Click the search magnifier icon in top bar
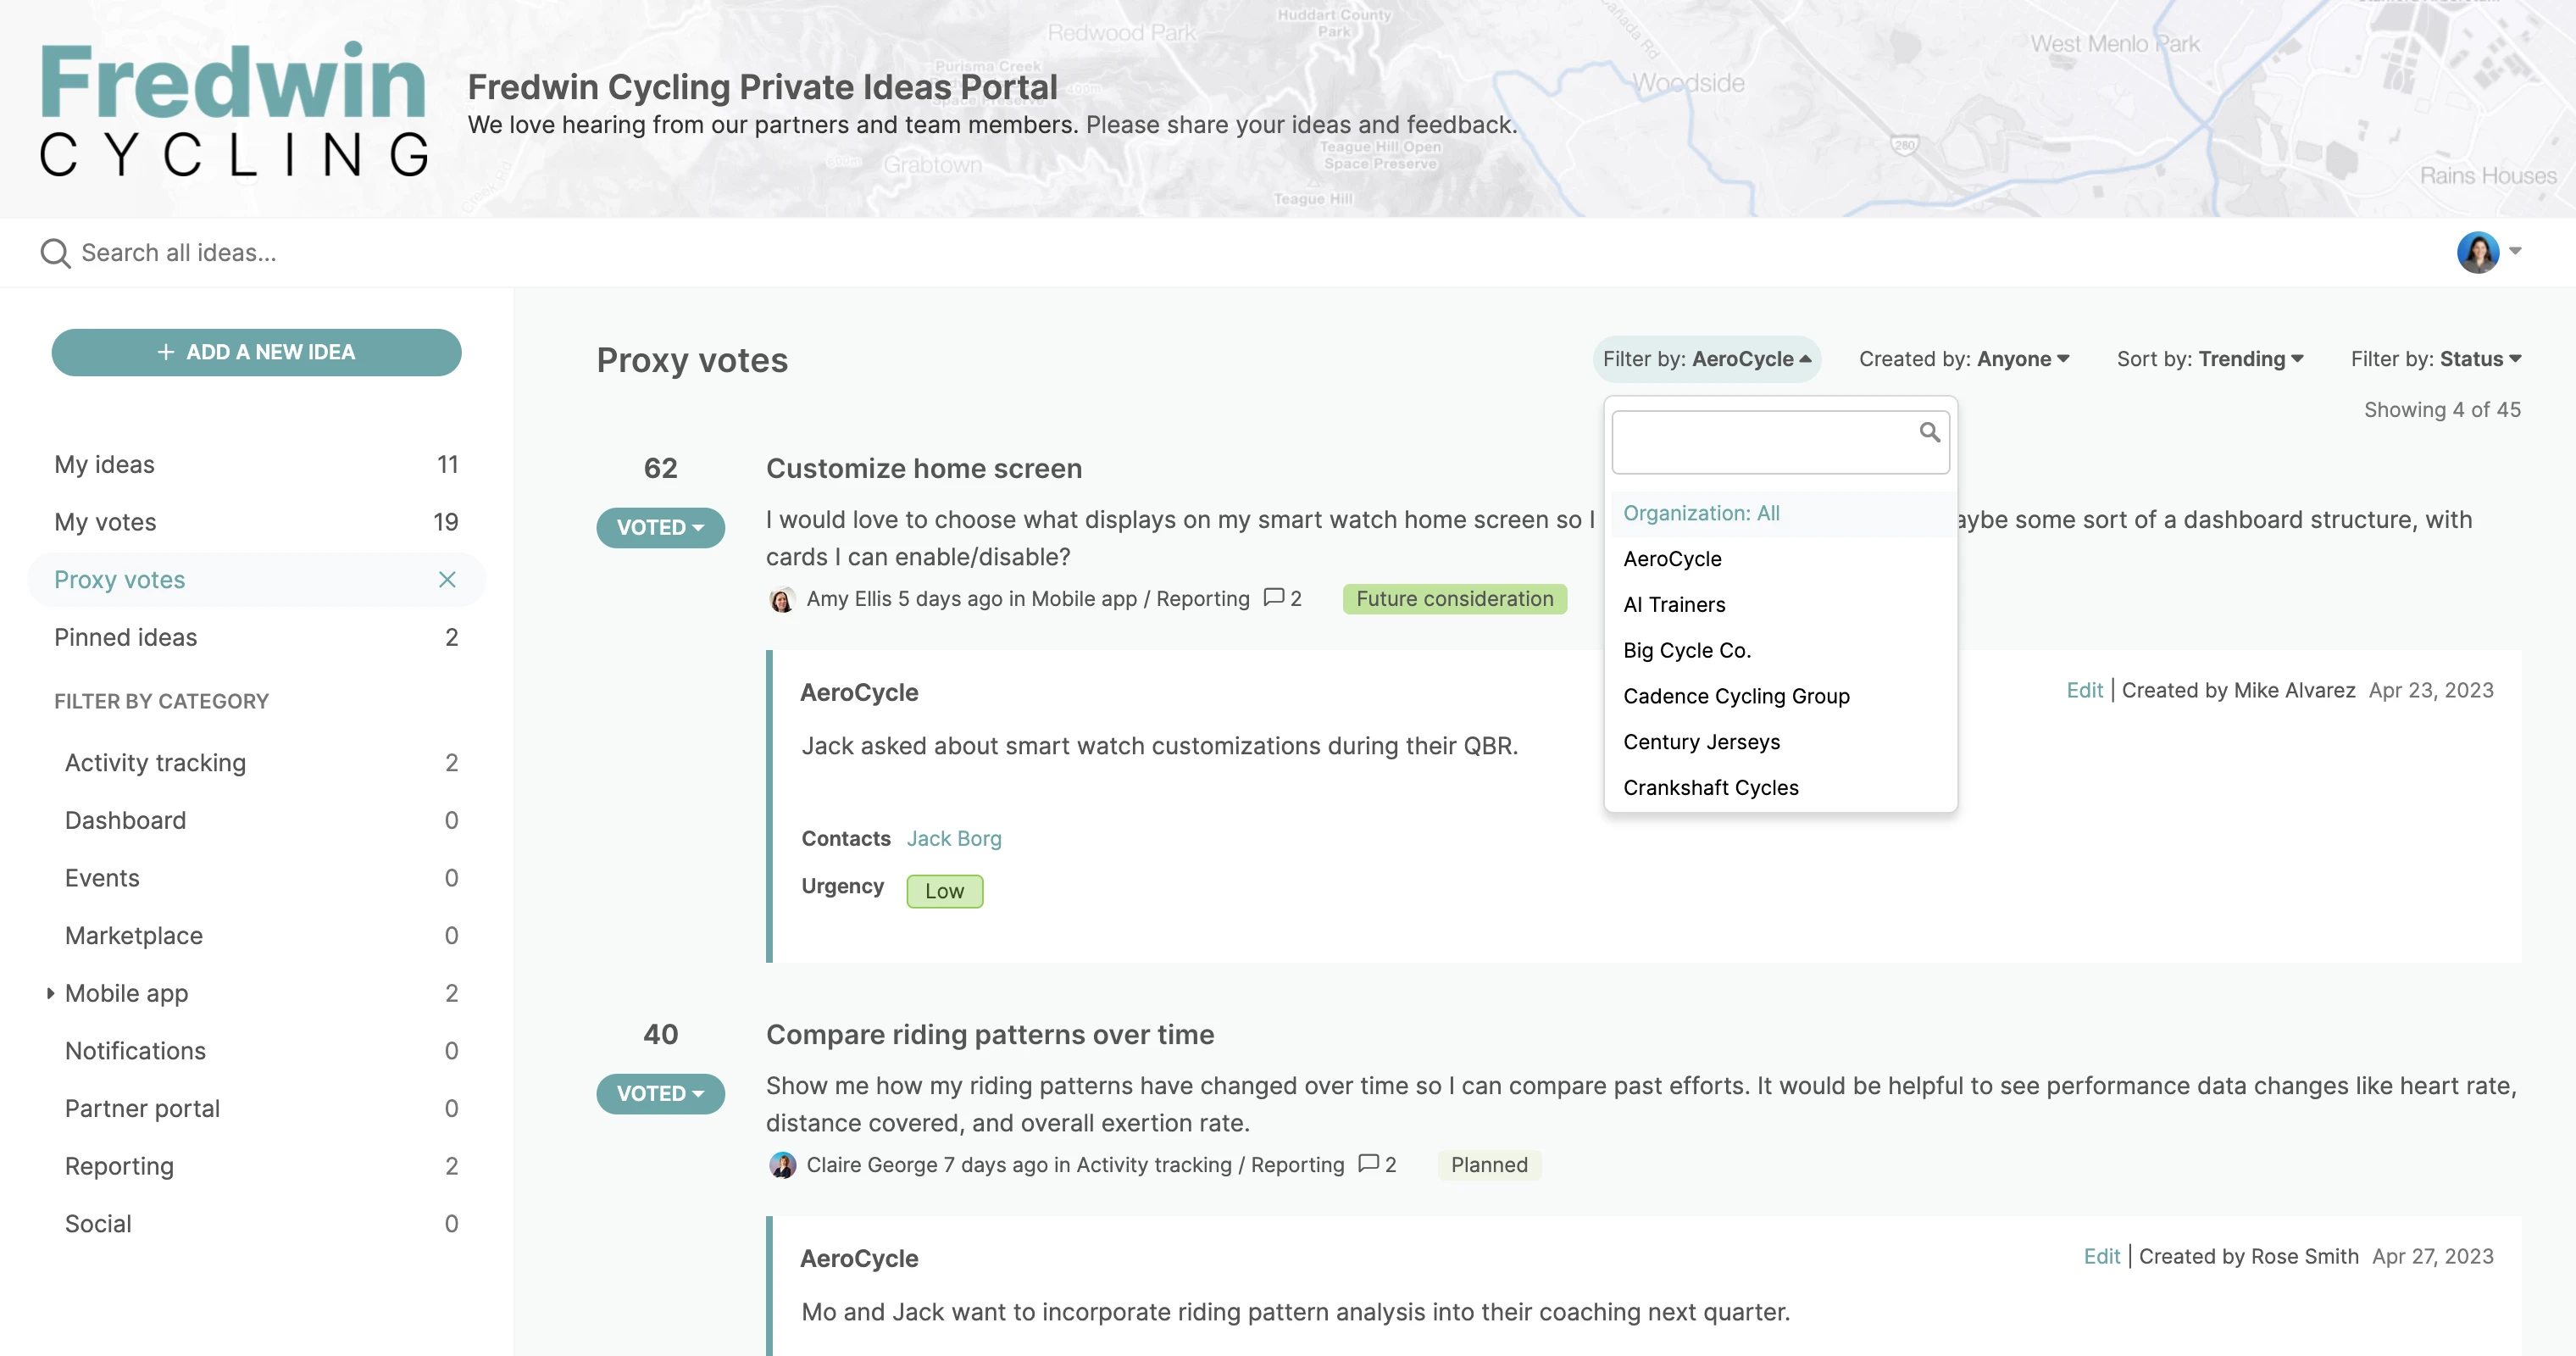2576x1356 pixels. [55, 253]
